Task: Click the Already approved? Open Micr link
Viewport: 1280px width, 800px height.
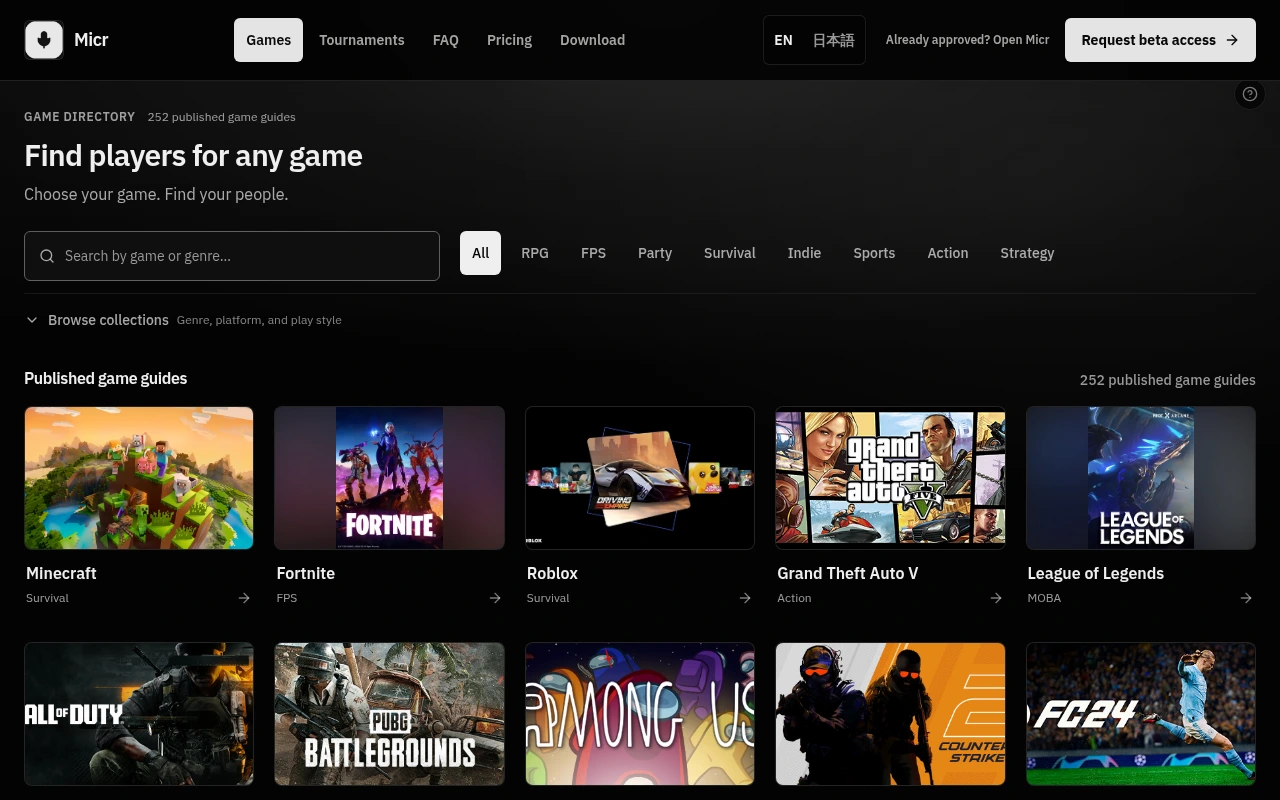Action: coord(967,40)
